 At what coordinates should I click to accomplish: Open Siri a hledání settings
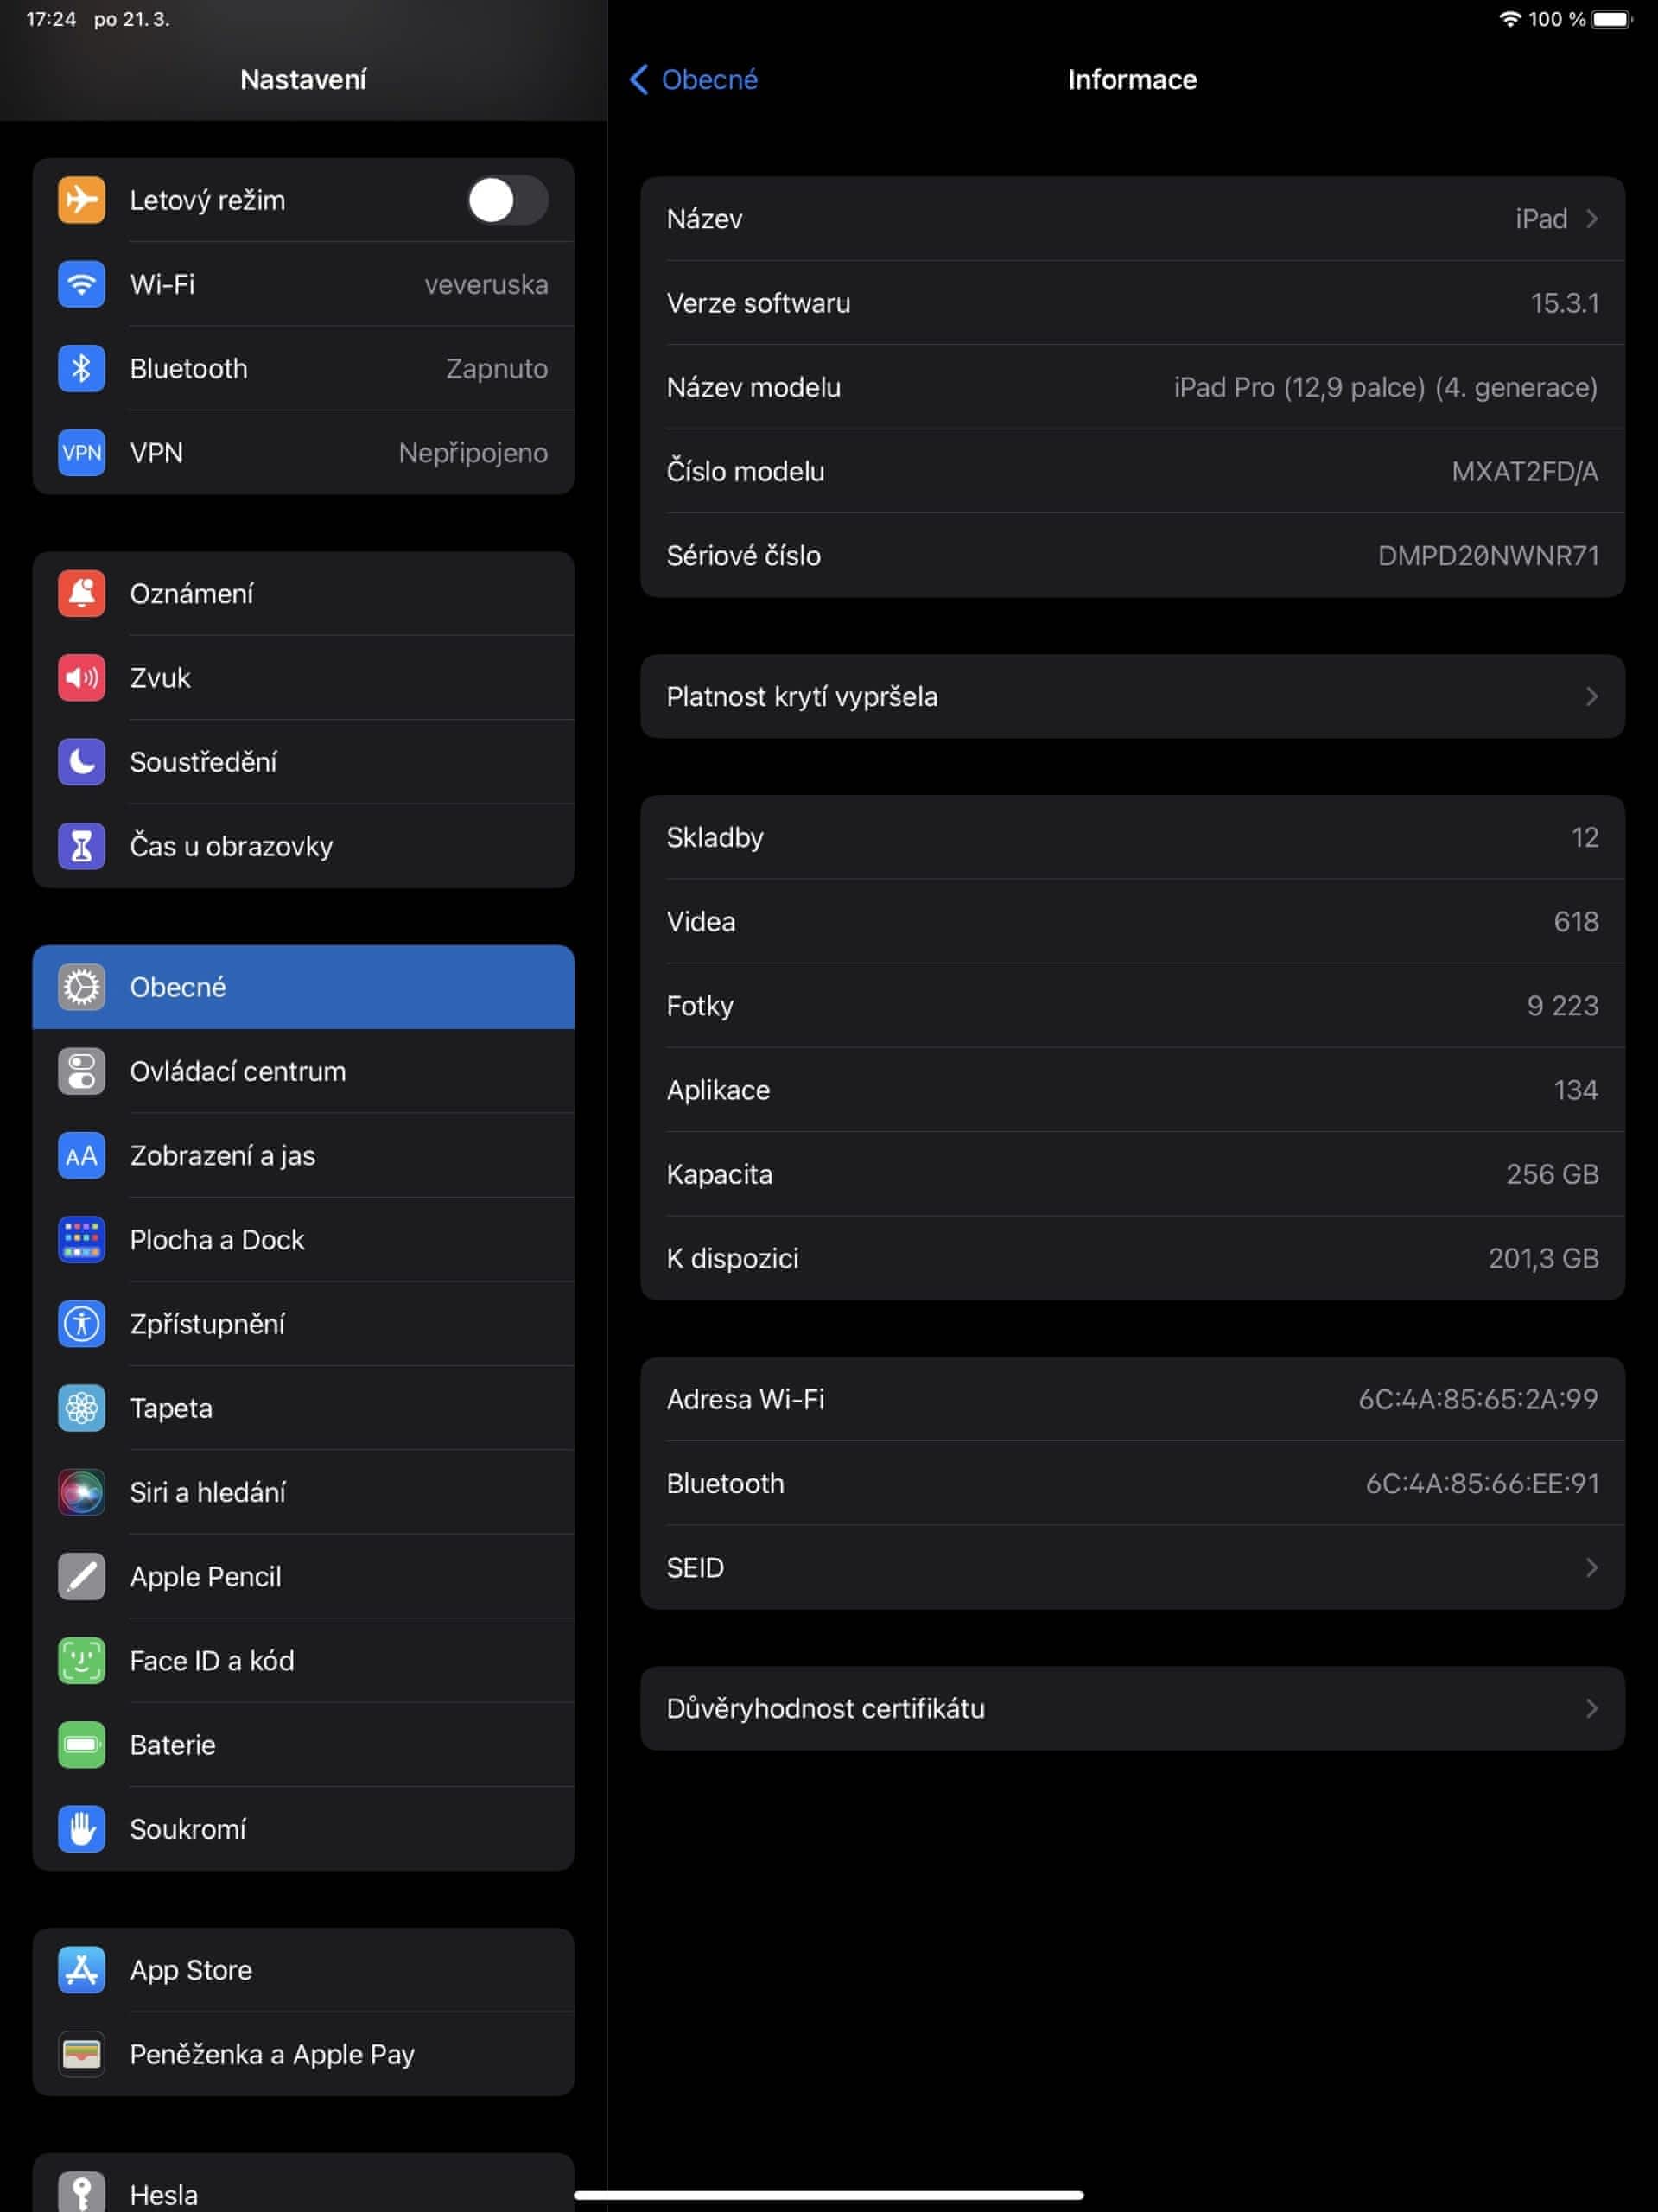point(303,1492)
